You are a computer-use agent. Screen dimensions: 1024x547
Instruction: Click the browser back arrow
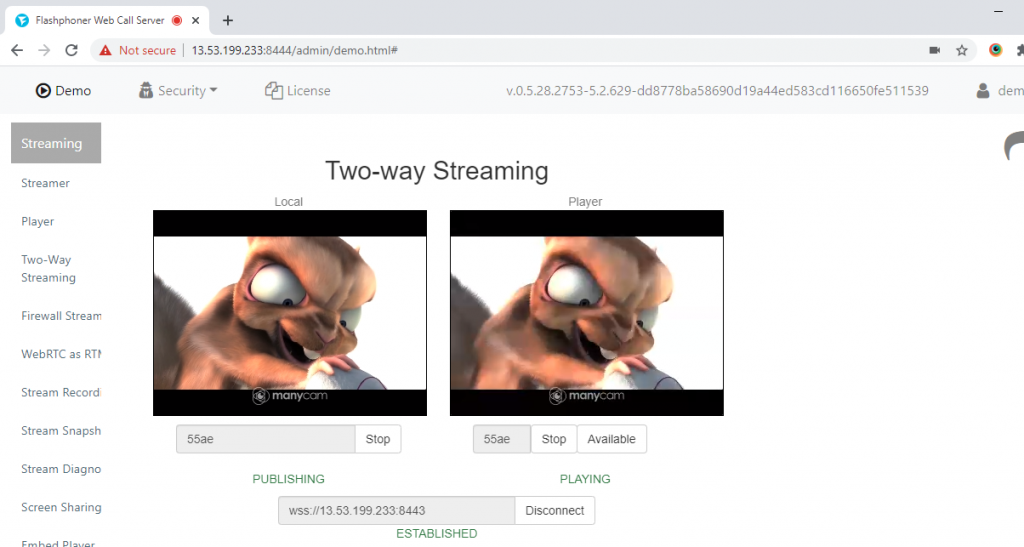tap(17, 50)
